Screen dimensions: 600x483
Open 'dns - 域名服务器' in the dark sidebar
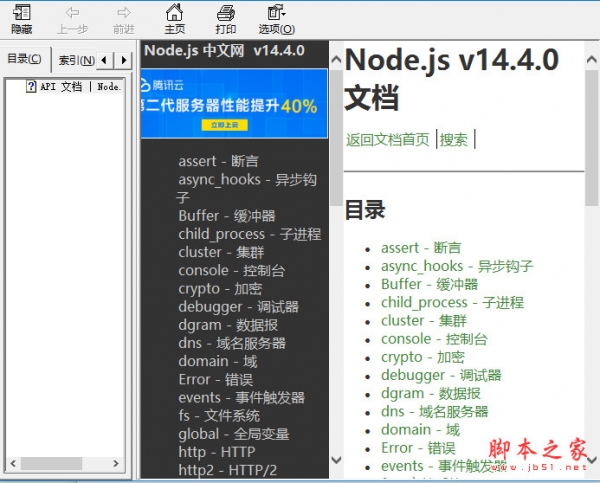232,343
